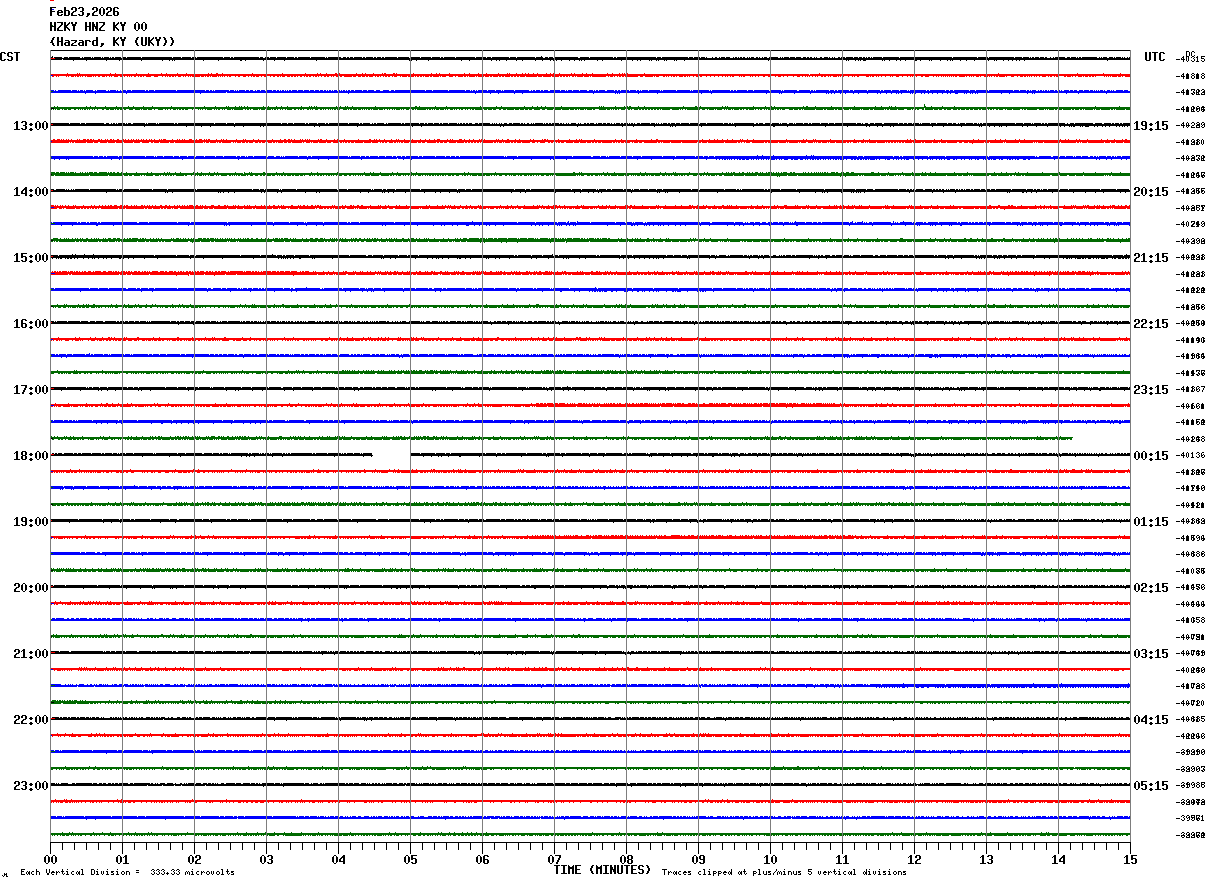1210x886 pixels.
Task: Click the 02:15 UTC time label
Action: (x=1150, y=588)
